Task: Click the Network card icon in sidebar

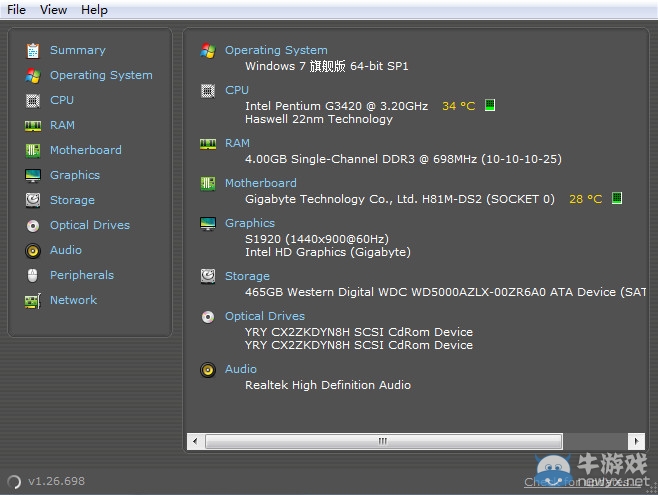Action: coord(33,301)
